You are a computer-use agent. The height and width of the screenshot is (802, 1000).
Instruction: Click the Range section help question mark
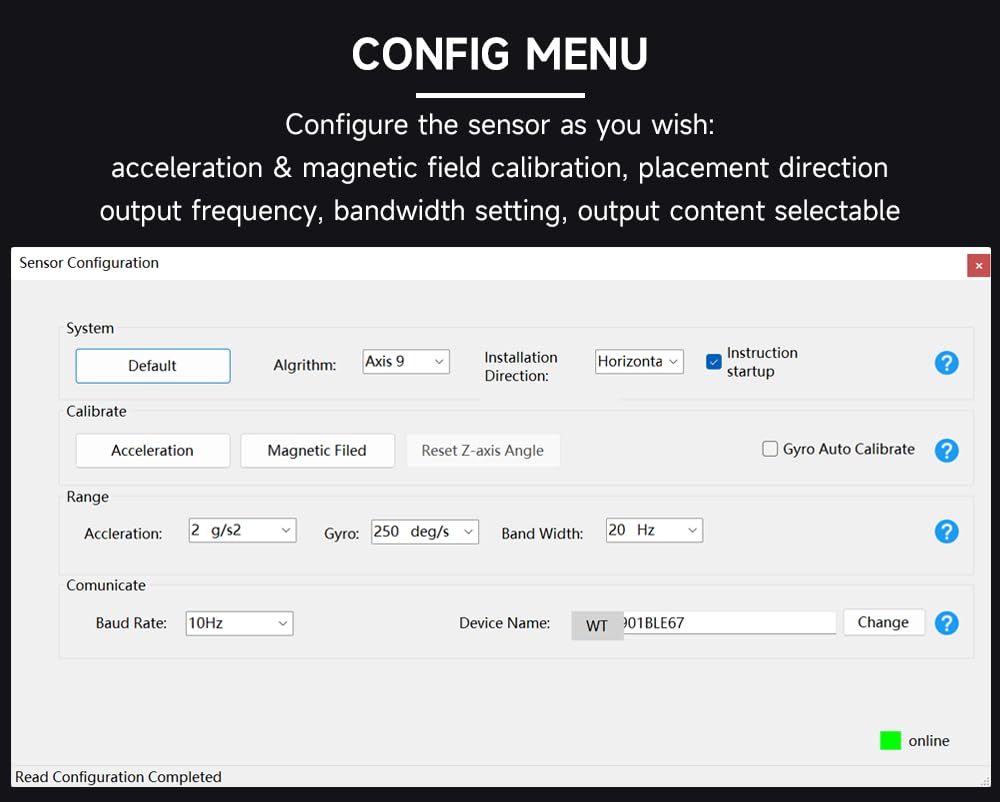point(946,532)
